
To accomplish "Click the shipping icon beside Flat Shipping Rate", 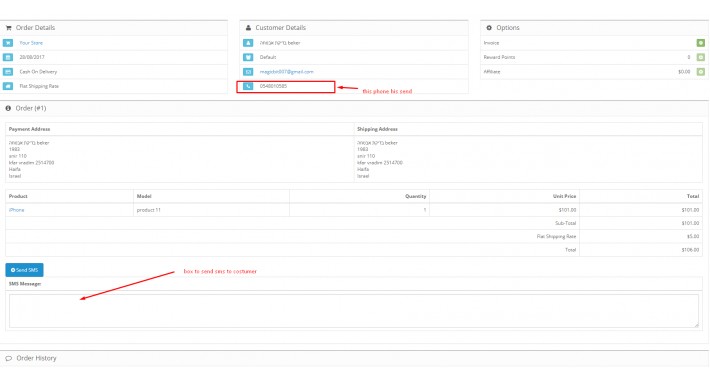I will [x=8, y=86].
